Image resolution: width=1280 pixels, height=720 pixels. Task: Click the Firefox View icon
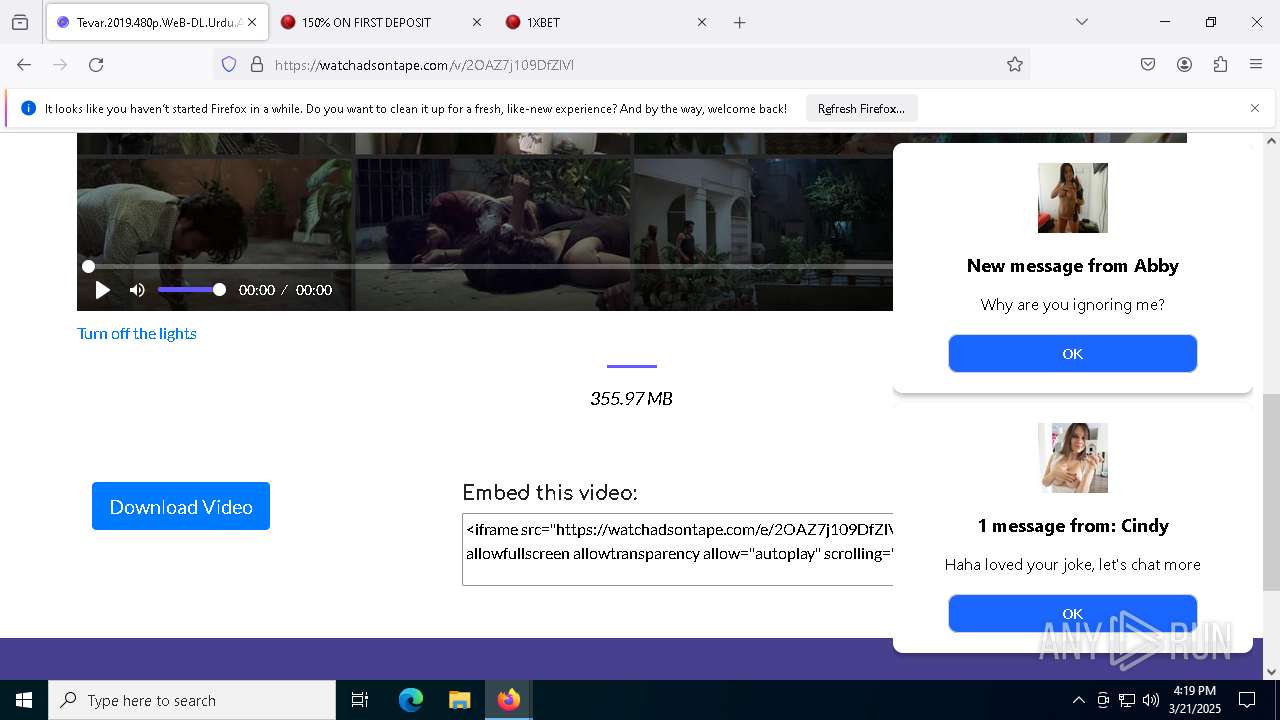click(x=20, y=22)
